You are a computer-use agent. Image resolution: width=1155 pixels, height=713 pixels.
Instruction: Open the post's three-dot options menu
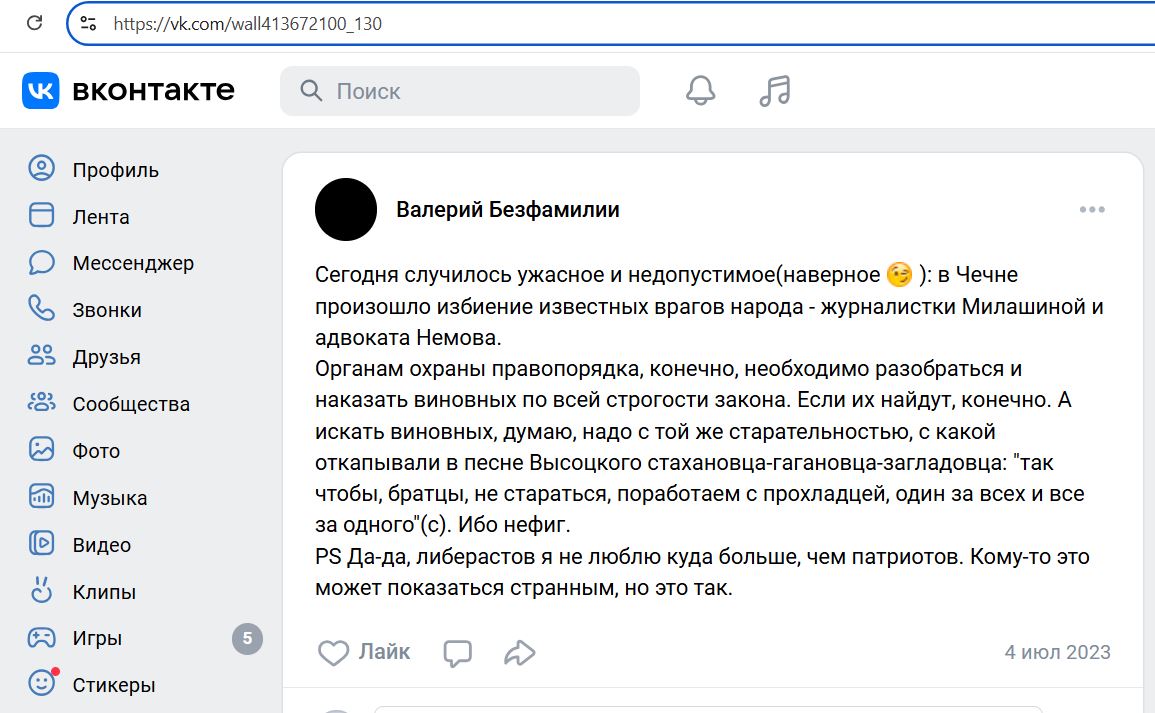1092,210
